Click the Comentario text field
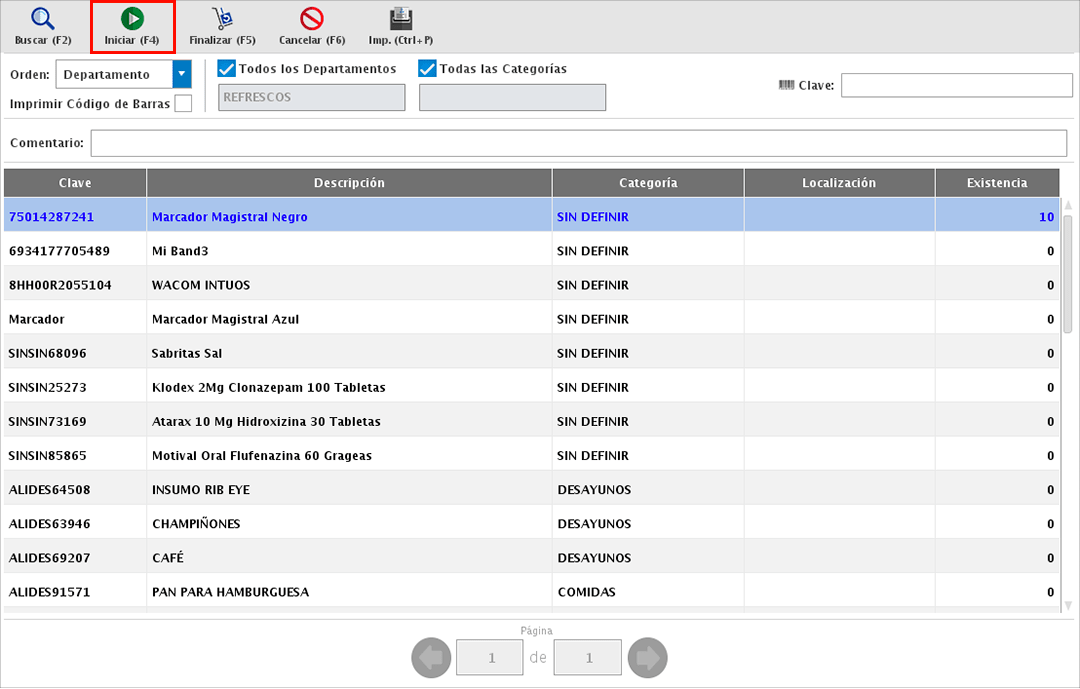The width and height of the screenshot is (1080, 689). point(578,143)
